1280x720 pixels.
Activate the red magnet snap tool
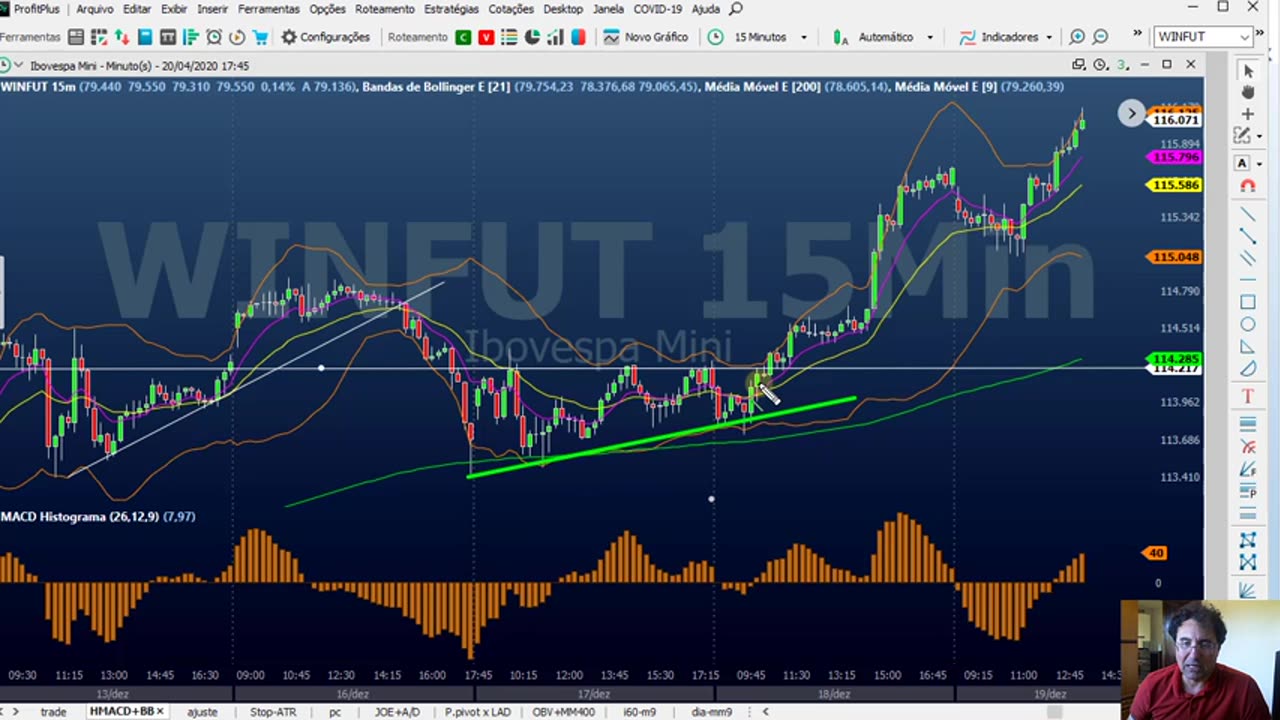coord(1247,186)
